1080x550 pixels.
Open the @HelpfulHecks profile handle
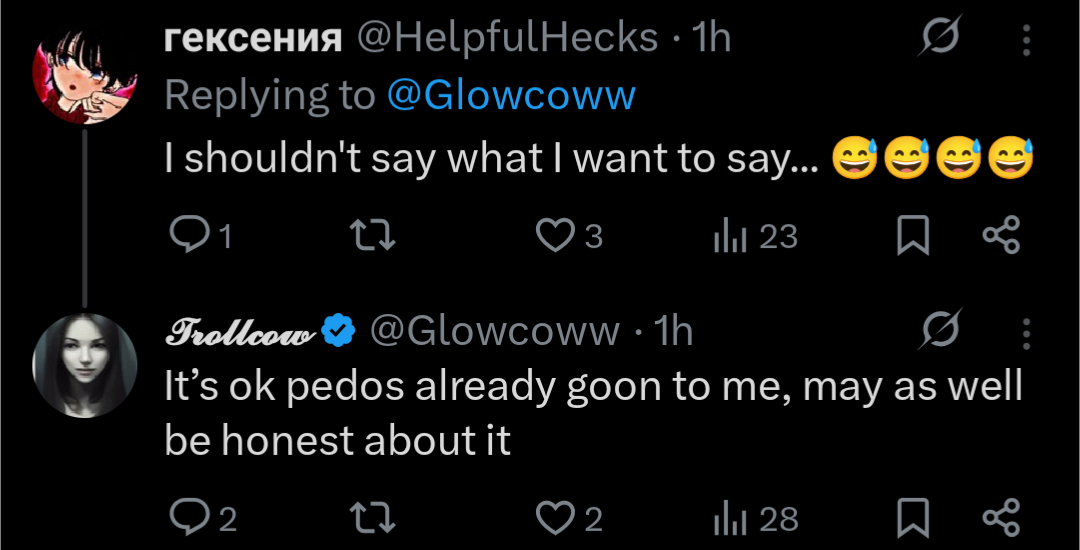(x=507, y=38)
